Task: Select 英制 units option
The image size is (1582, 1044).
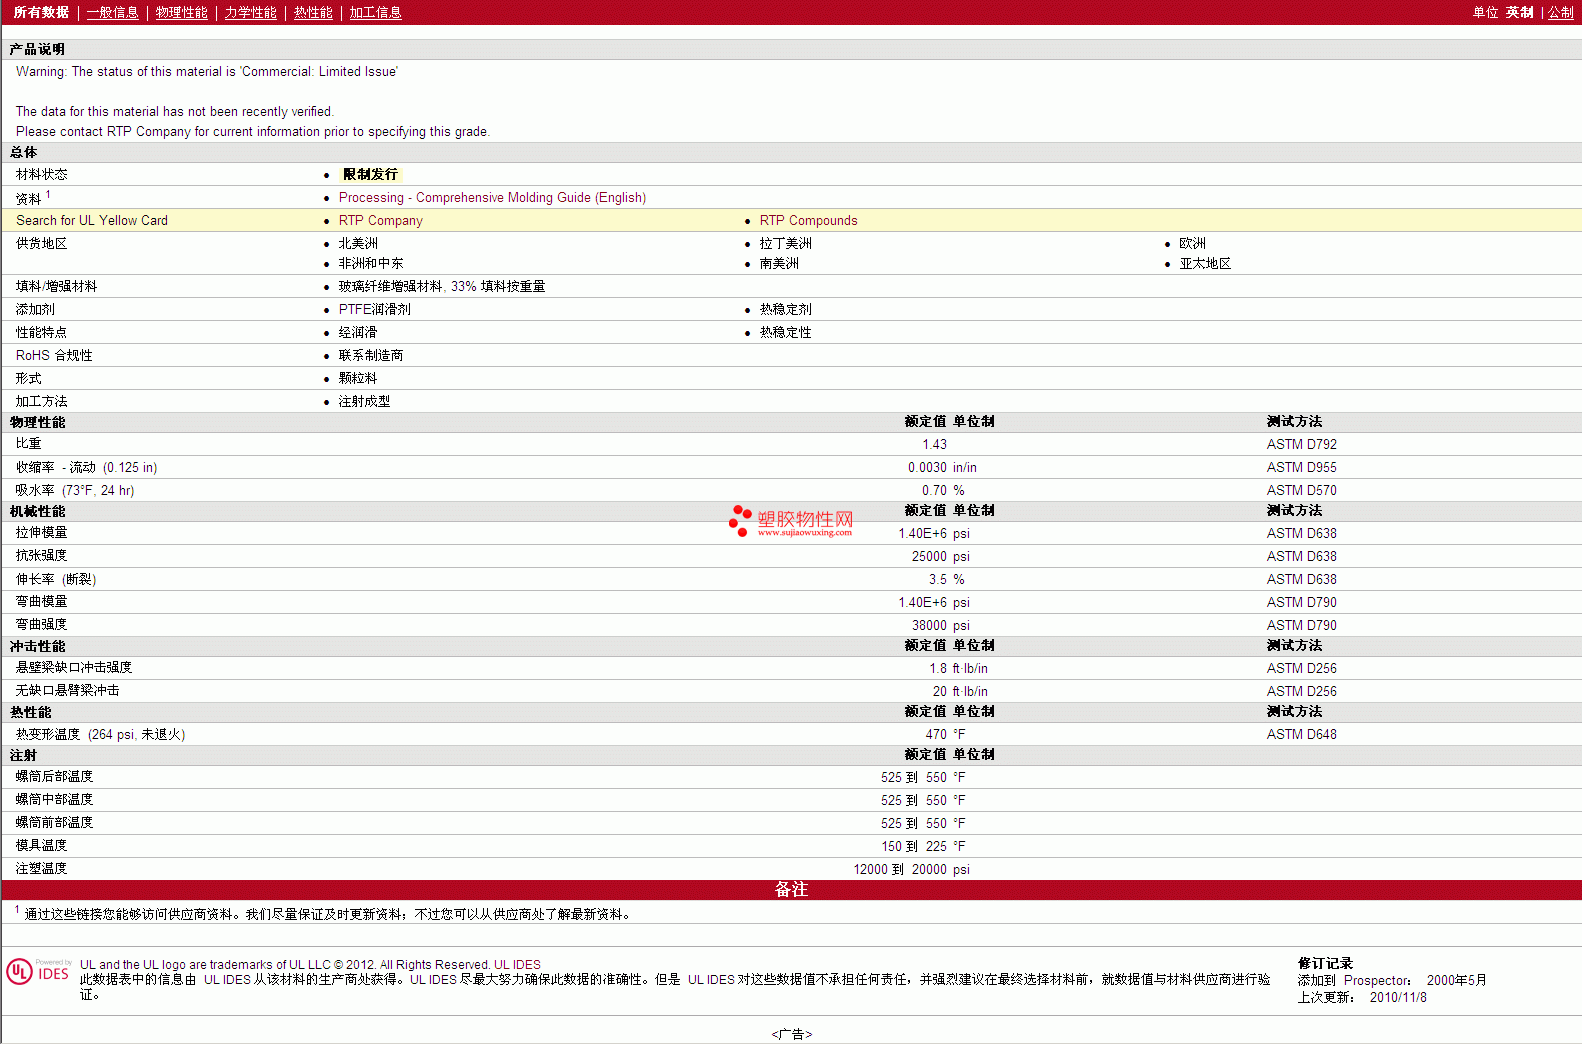Action: 1519,12
